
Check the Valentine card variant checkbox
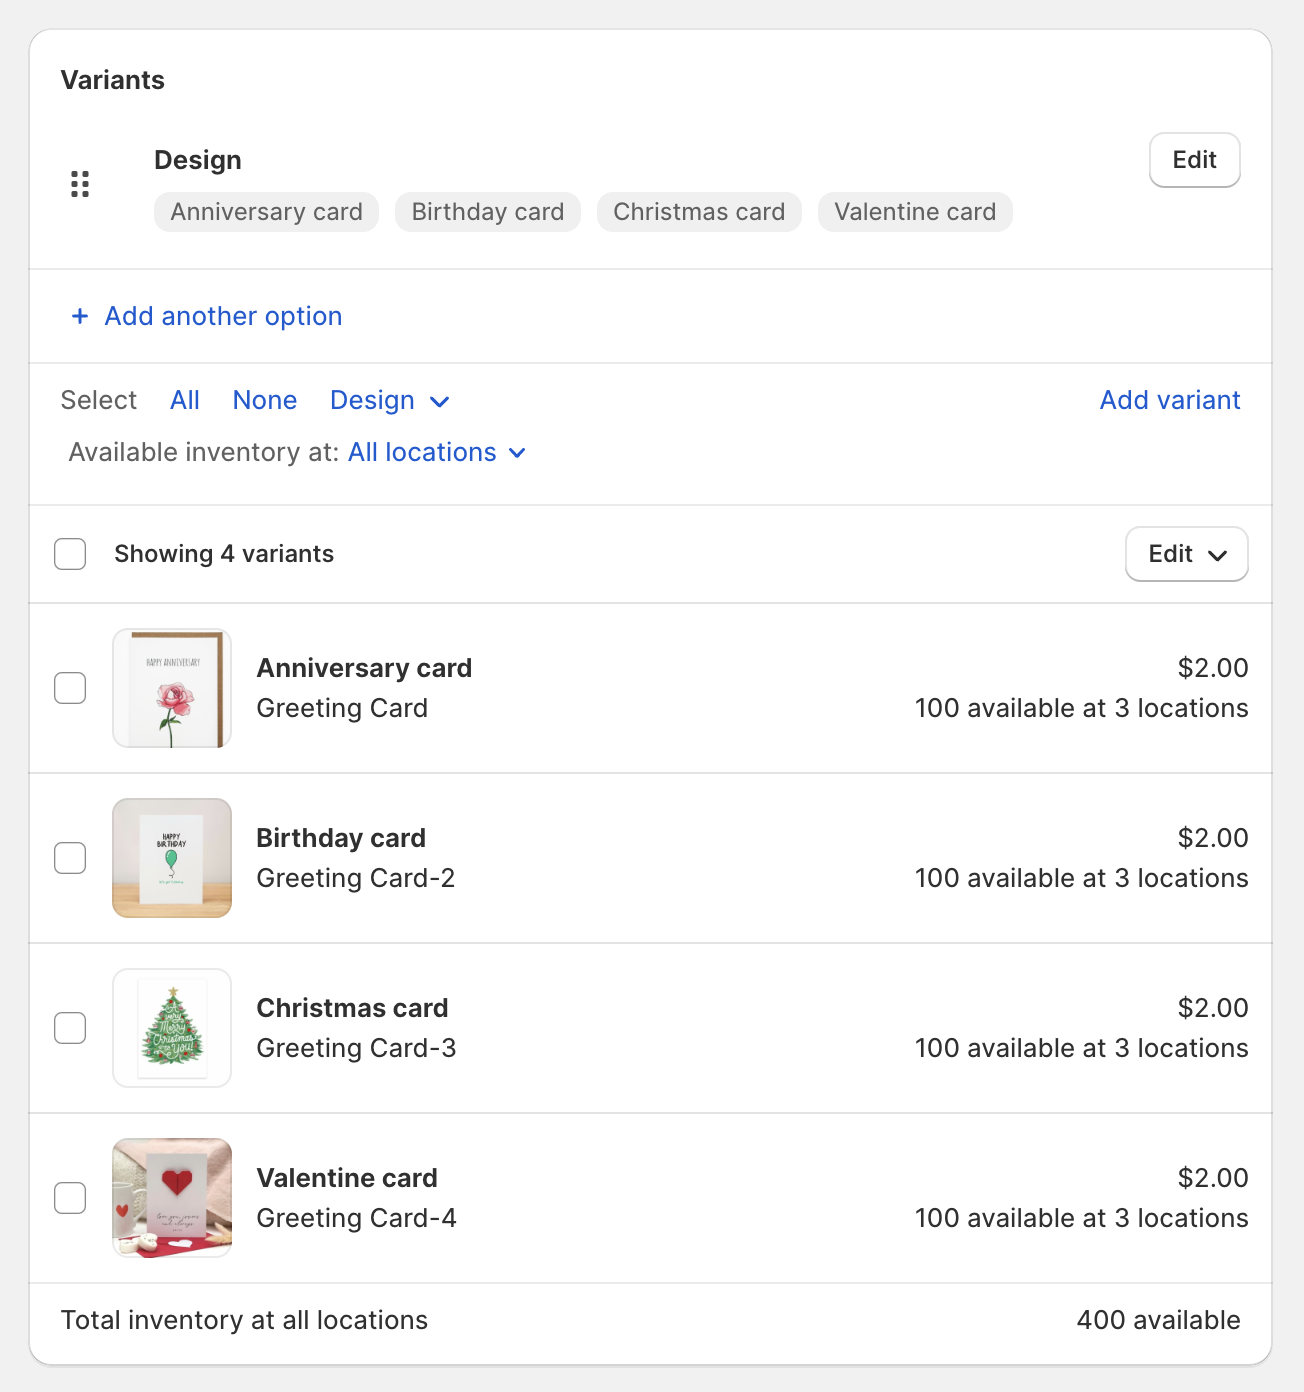(70, 1198)
